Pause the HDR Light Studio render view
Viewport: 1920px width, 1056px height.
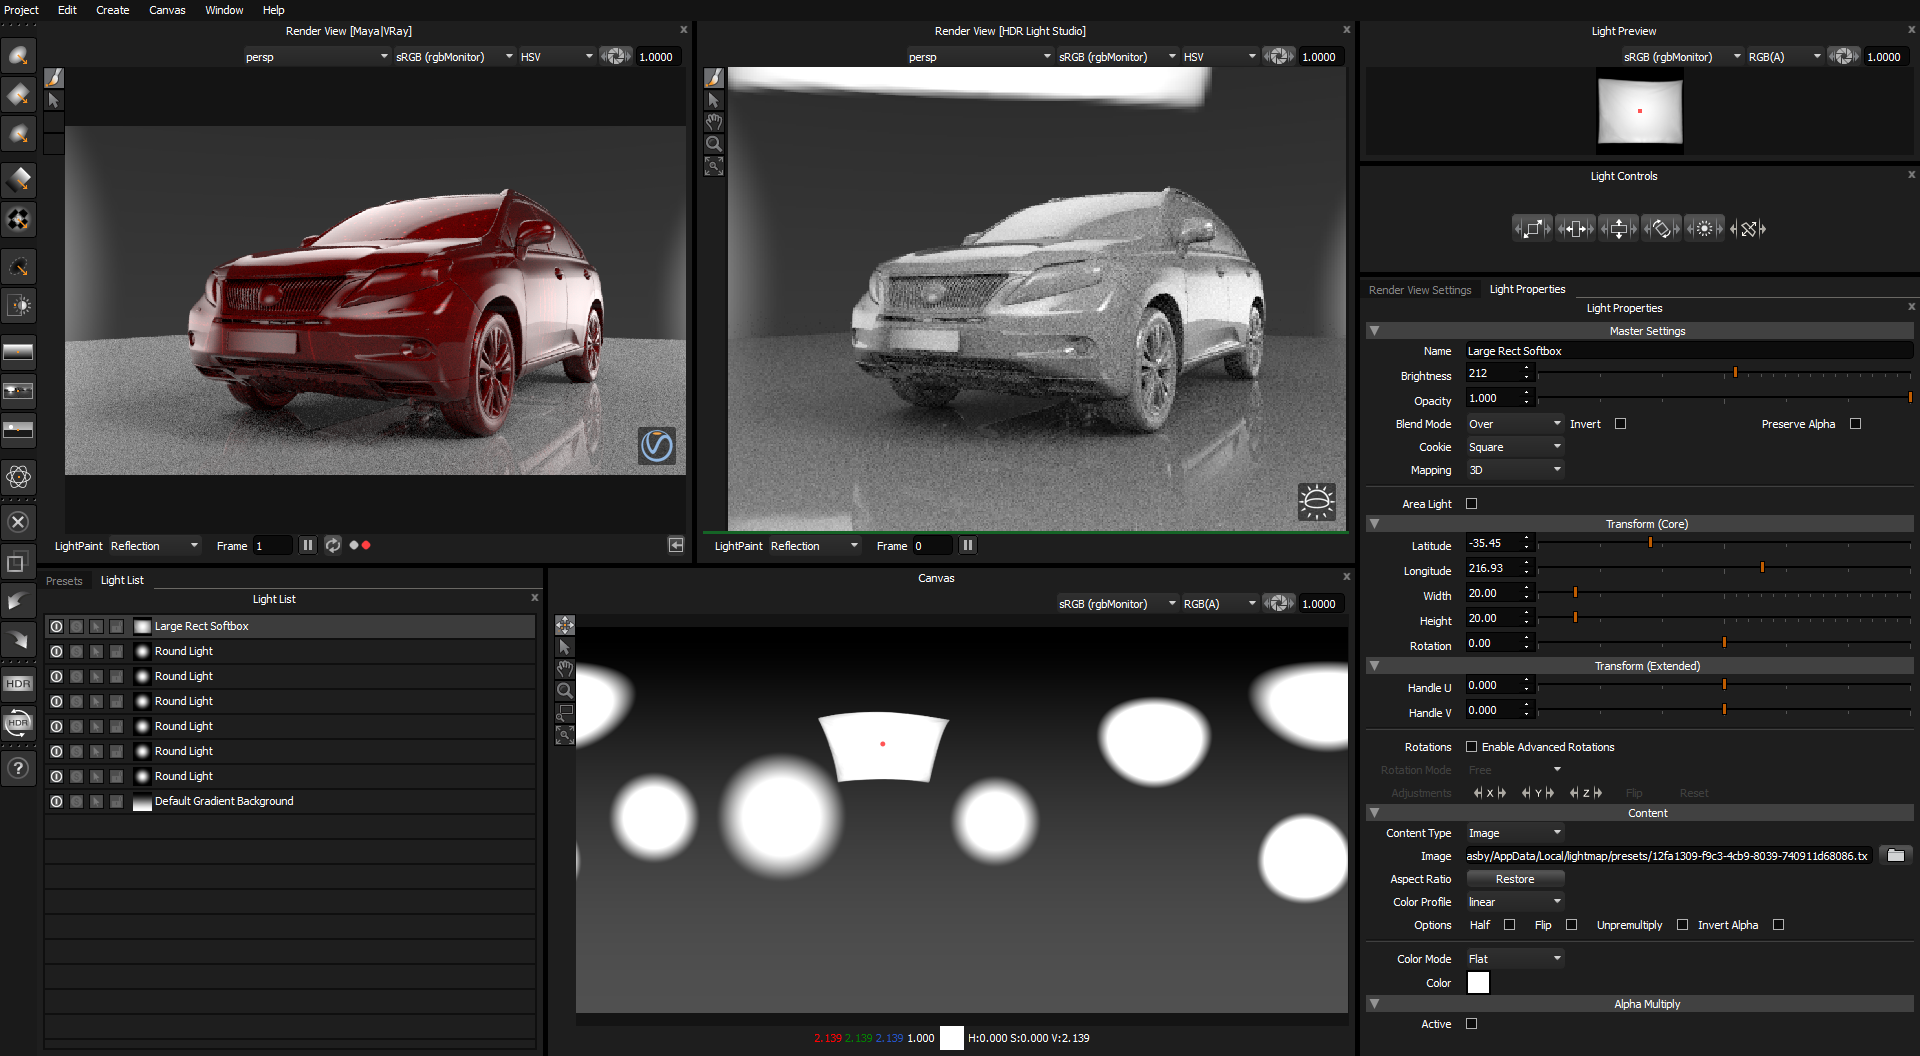[x=968, y=545]
